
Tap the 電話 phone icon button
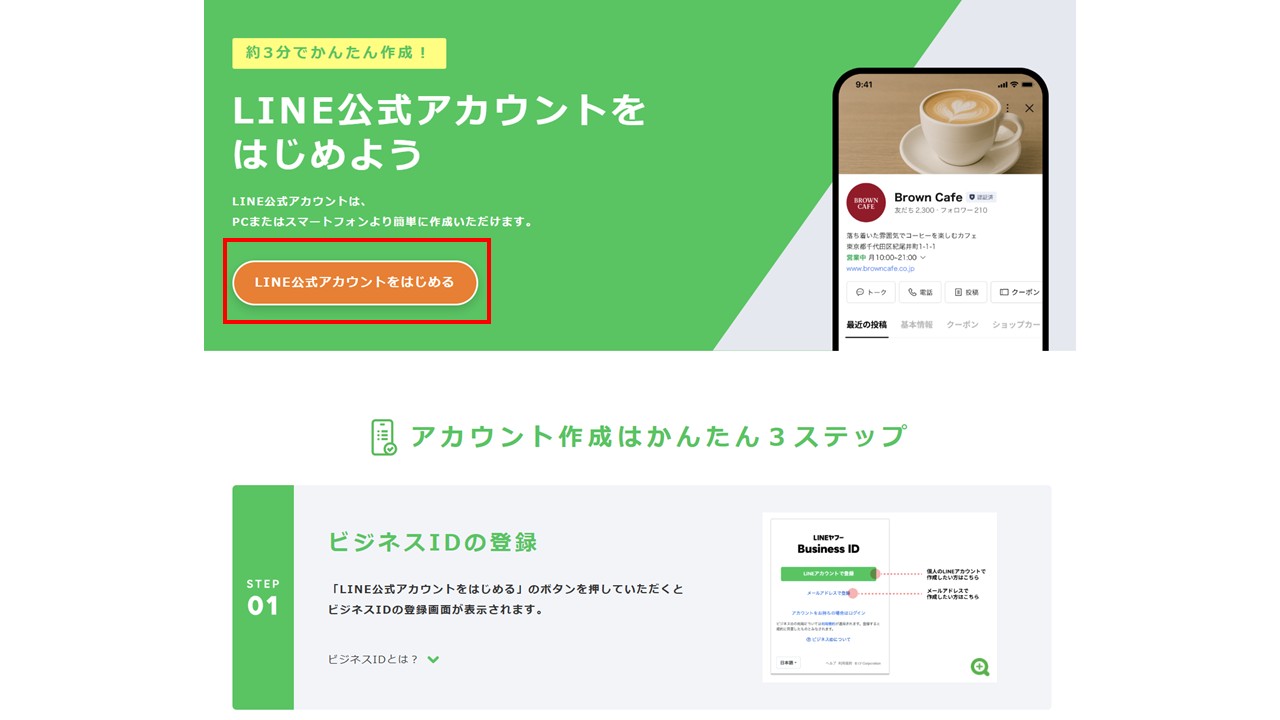click(920, 292)
